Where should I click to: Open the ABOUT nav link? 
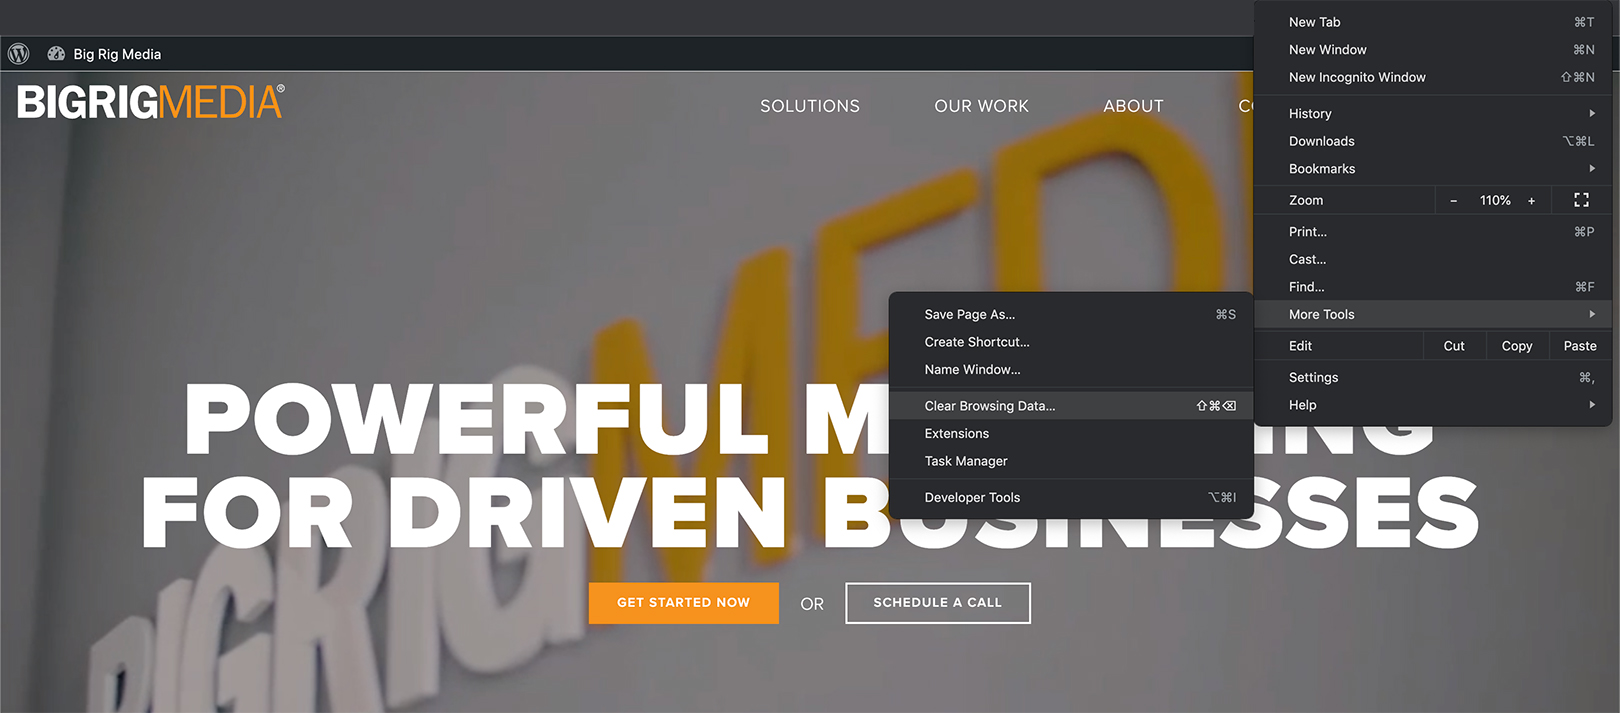1134,106
